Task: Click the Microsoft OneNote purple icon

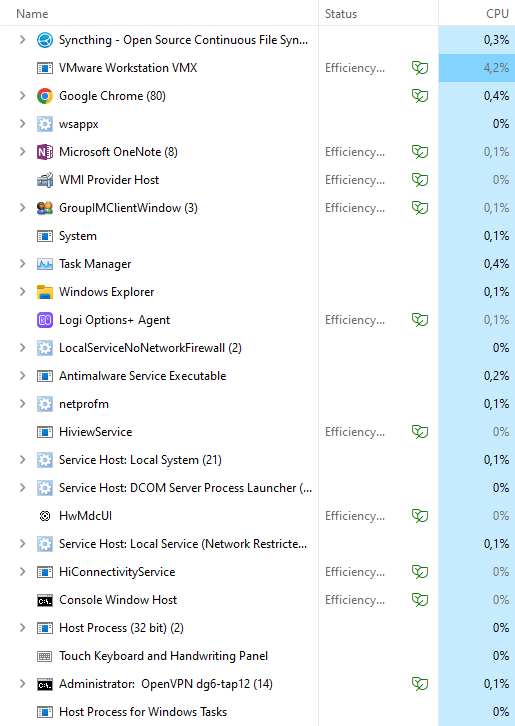Action: (x=44, y=152)
